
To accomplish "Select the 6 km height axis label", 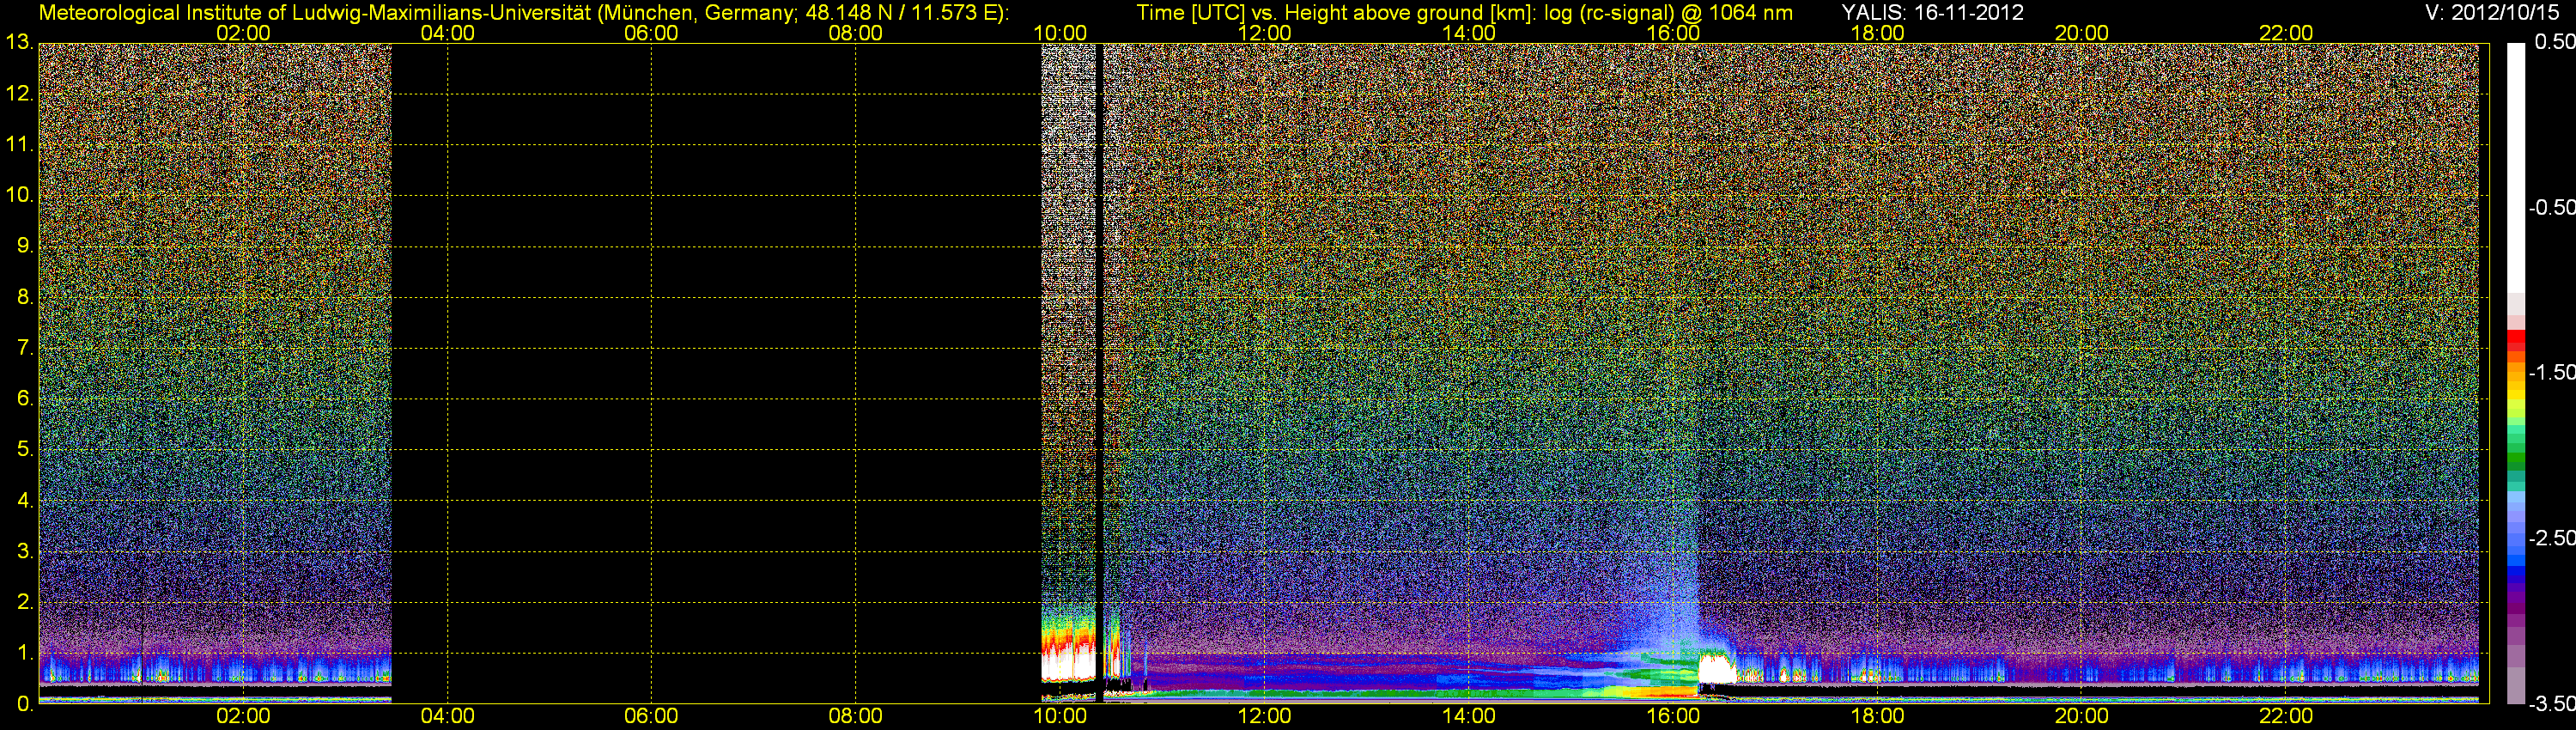I will pos(24,399).
